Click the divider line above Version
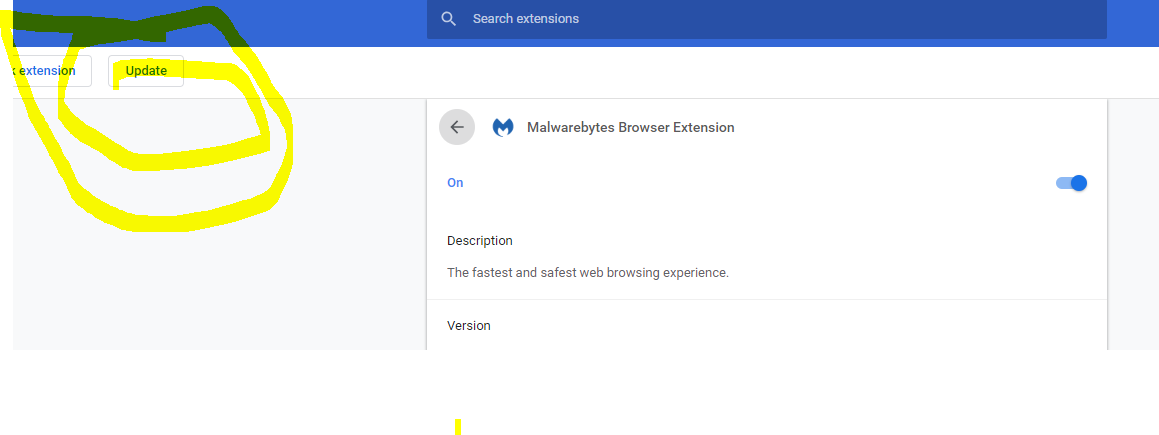The height and width of the screenshot is (435, 1159). tap(767, 299)
